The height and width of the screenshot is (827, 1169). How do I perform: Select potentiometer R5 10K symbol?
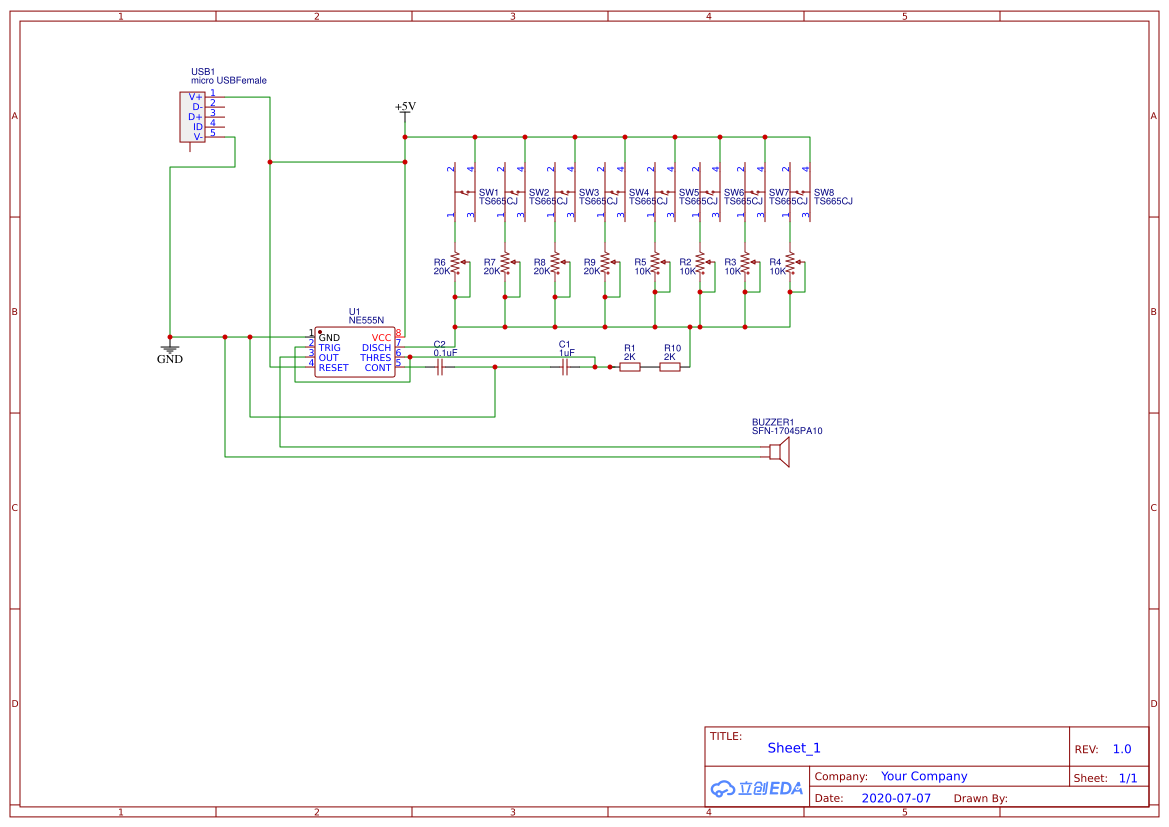point(657,262)
